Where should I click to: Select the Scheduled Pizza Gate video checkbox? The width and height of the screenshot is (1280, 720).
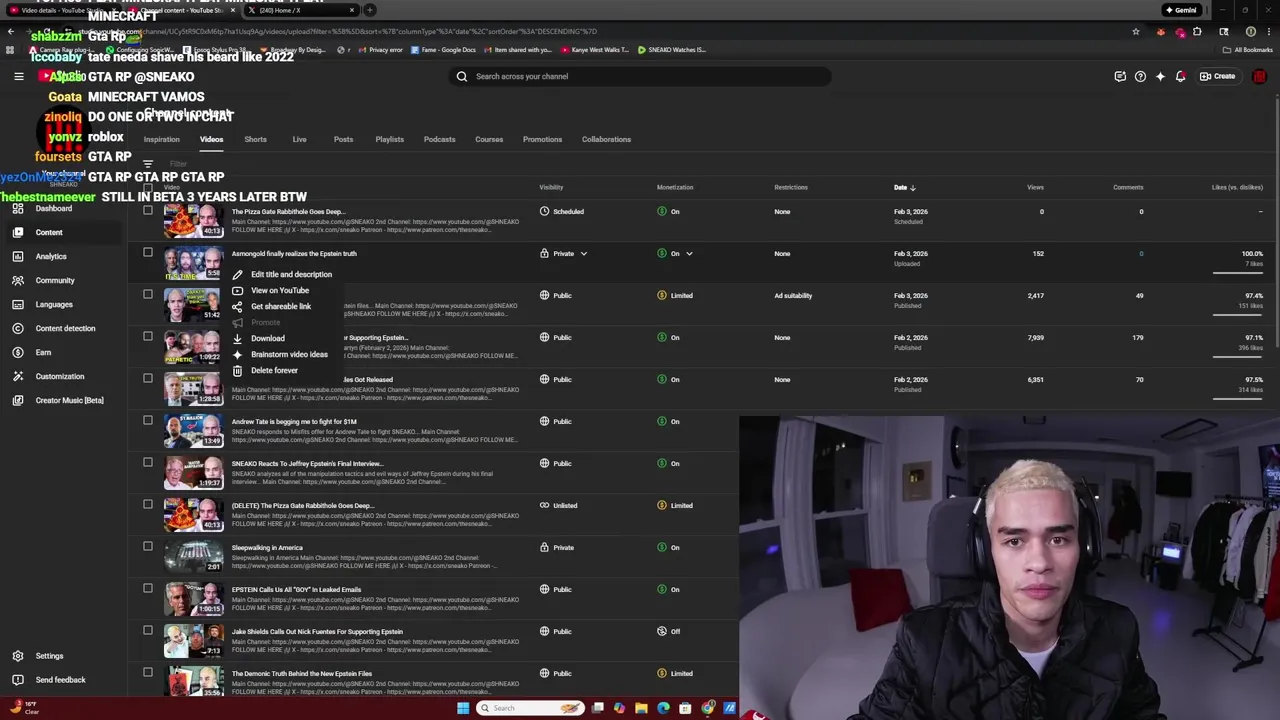148,210
